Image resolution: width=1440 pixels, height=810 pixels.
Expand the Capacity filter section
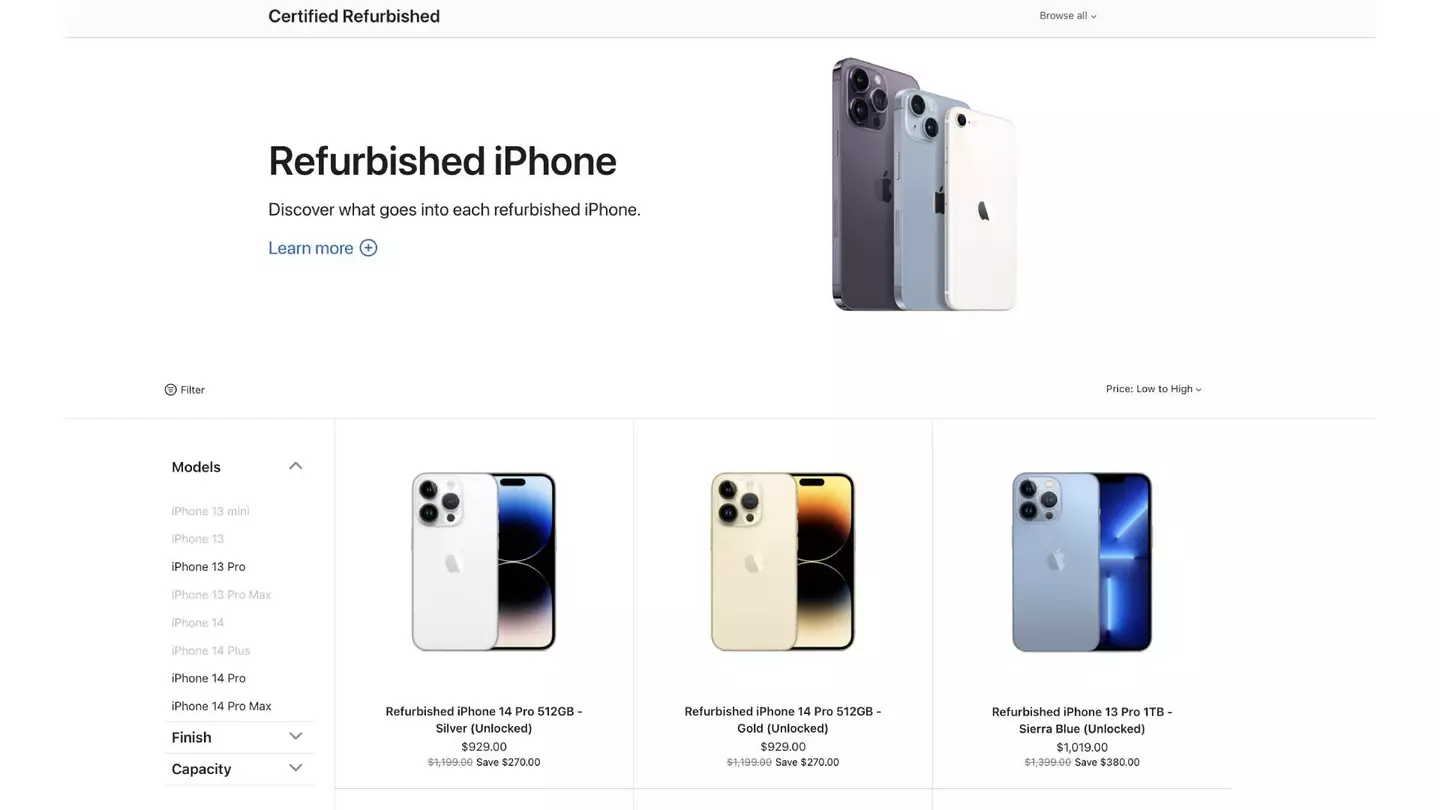(295, 768)
